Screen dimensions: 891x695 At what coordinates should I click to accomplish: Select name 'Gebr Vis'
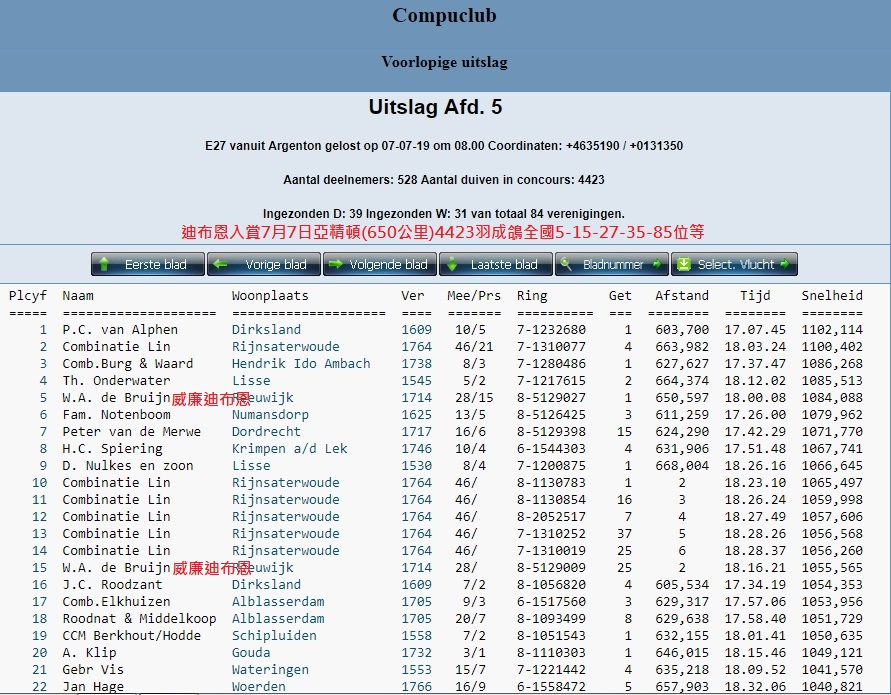tap(93, 670)
